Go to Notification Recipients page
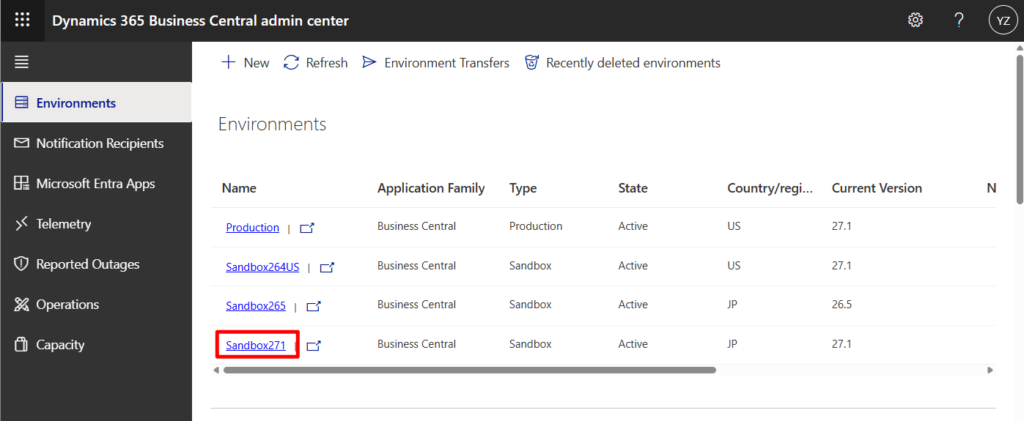The image size is (1024, 421). (99, 143)
